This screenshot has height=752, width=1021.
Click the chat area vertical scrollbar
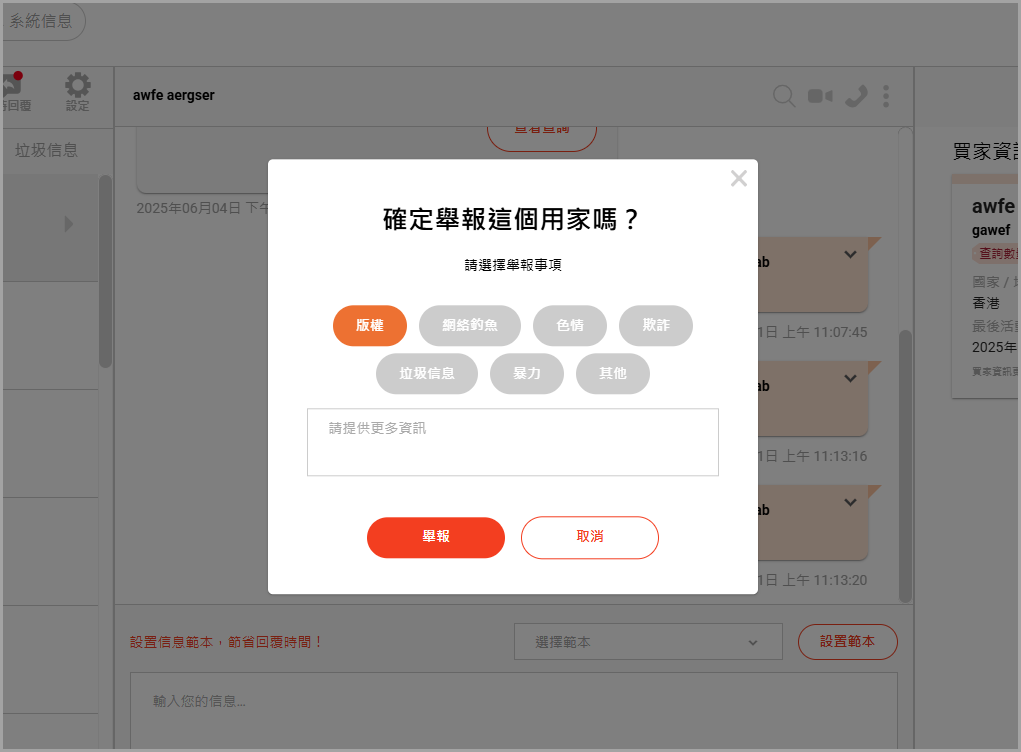coord(905,466)
